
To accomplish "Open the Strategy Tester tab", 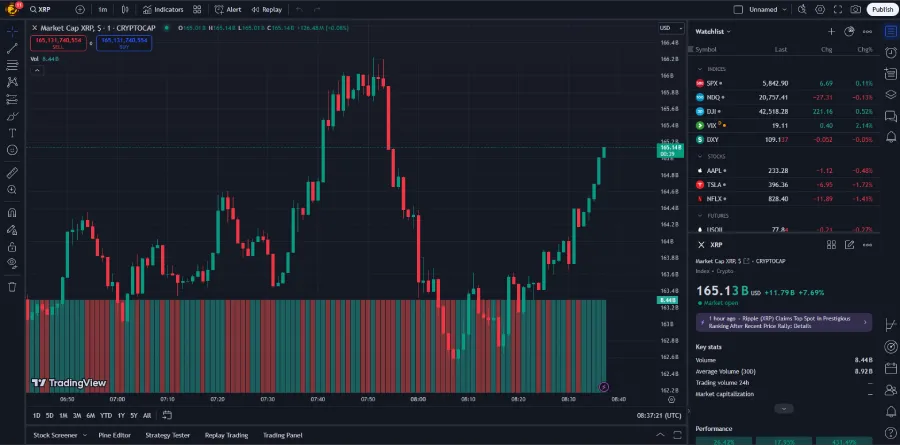I will pyautogui.click(x=168, y=435).
